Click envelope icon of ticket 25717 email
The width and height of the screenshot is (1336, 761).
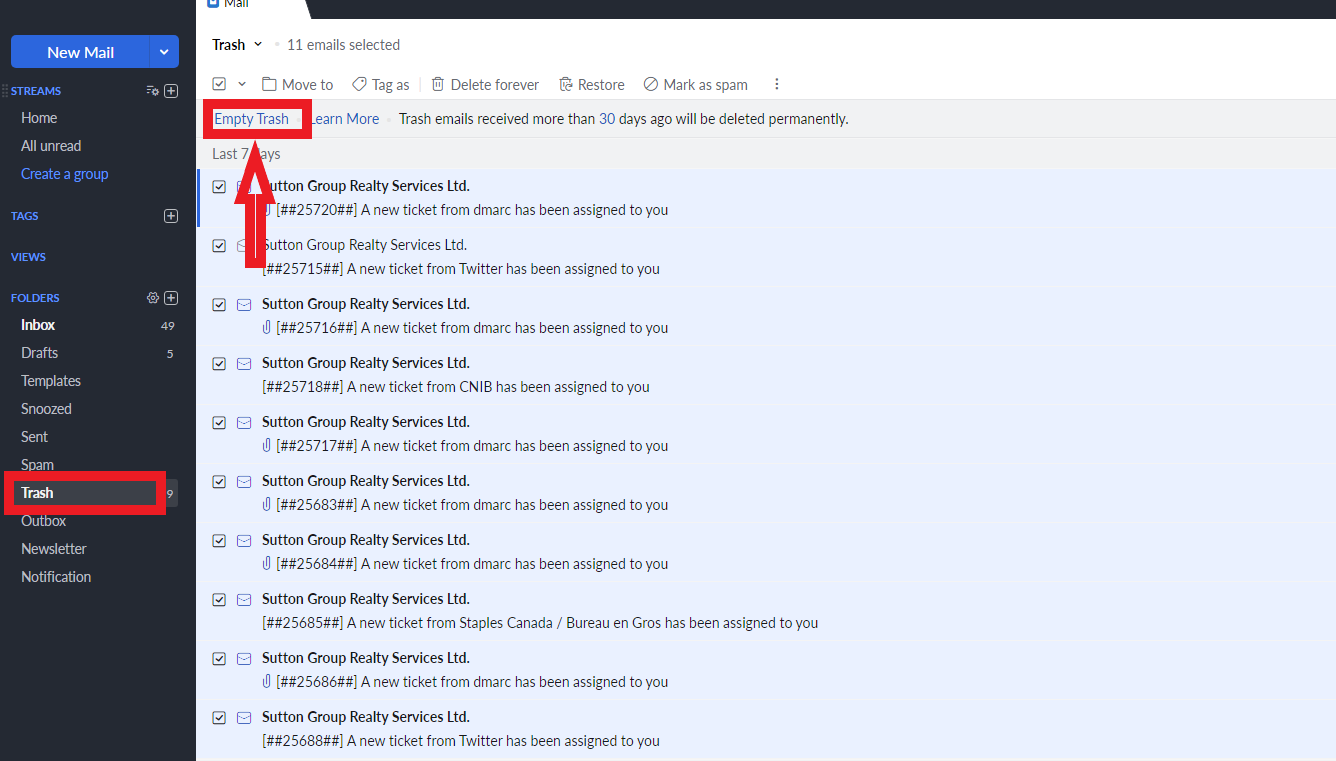pyautogui.click(x=244, y=423)
